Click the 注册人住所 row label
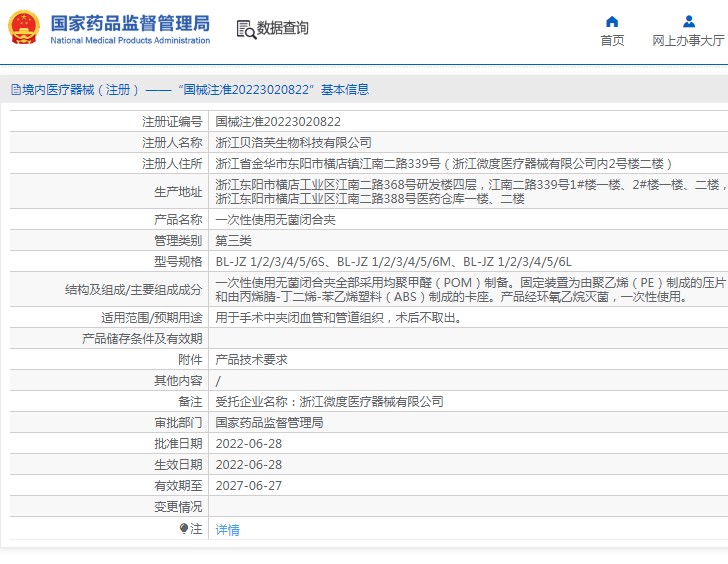Viewport: 728px width, 564px height. (172, 163)
